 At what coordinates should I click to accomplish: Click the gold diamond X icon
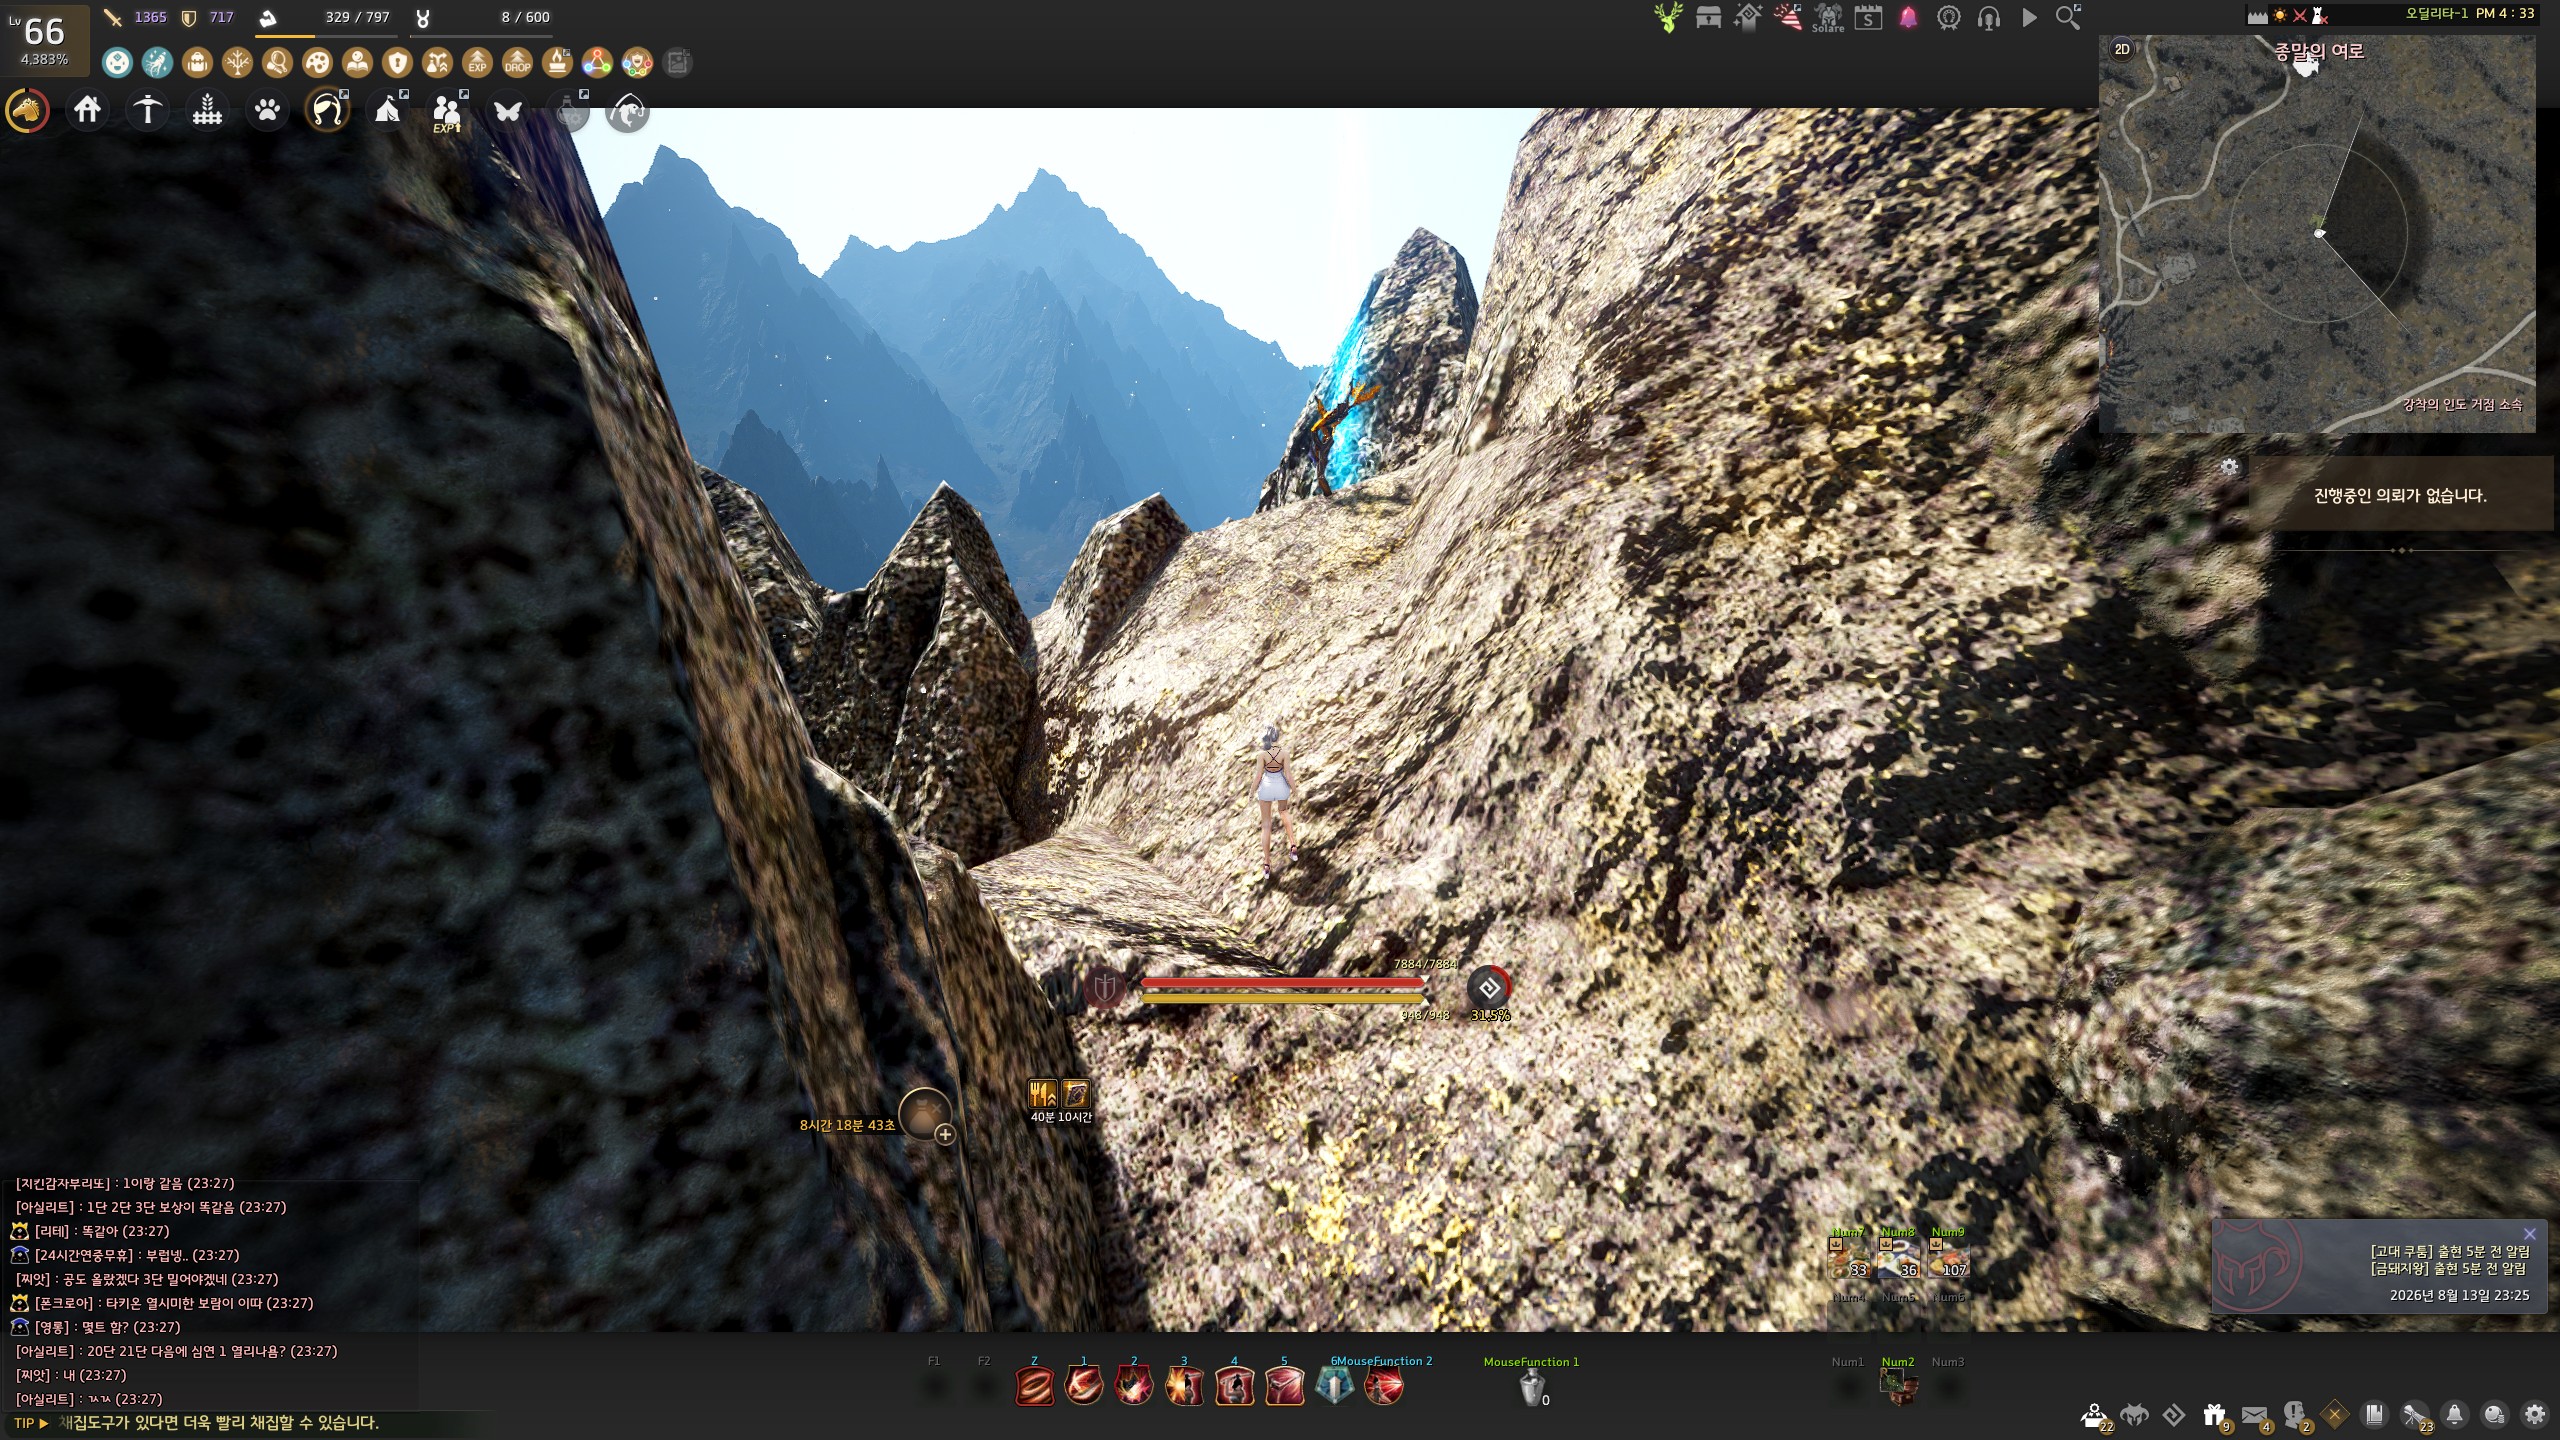2334,1415
